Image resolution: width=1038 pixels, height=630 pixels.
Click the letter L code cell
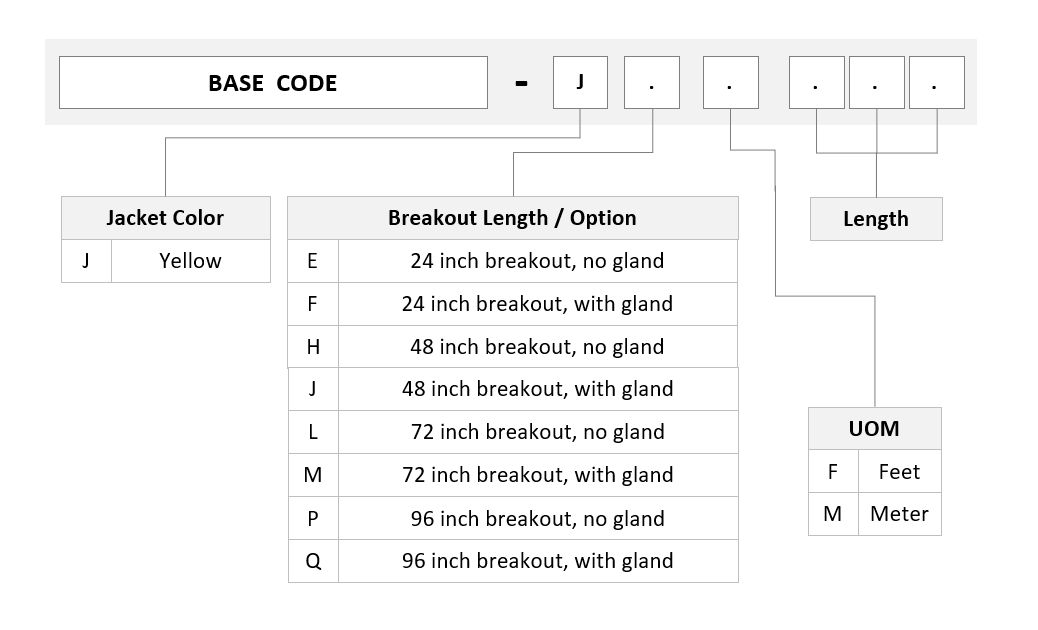click(313, 432)
